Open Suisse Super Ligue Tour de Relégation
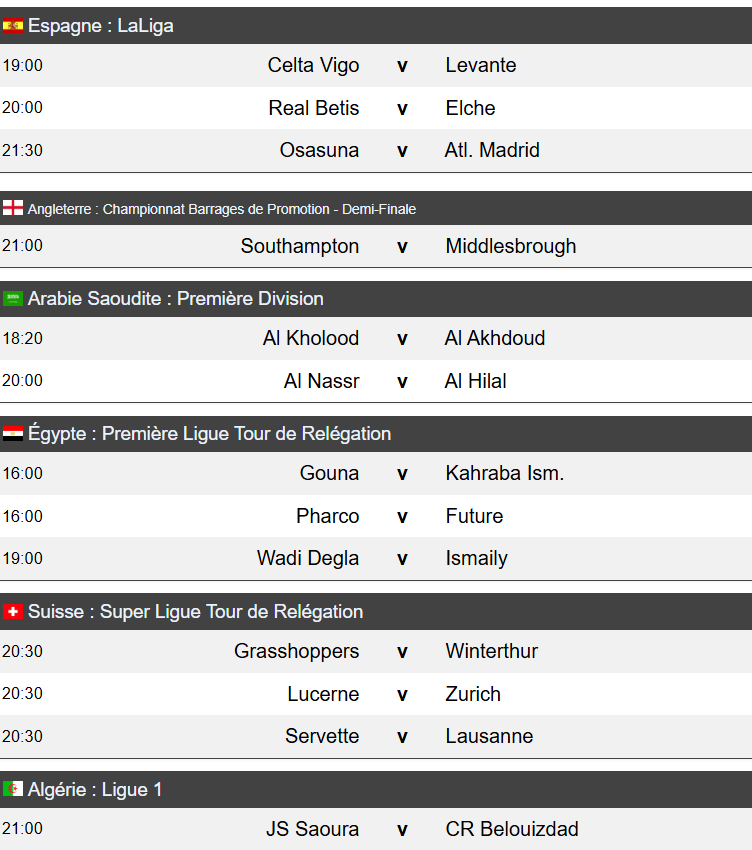Viewport: 752px width, 850px height. click(x=376, y=611)
